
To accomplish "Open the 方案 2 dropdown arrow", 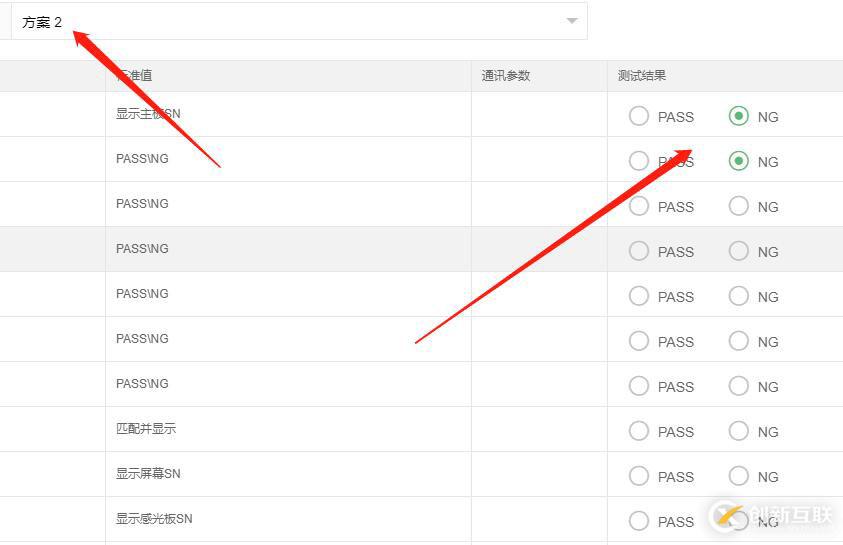I will [572, 21].
